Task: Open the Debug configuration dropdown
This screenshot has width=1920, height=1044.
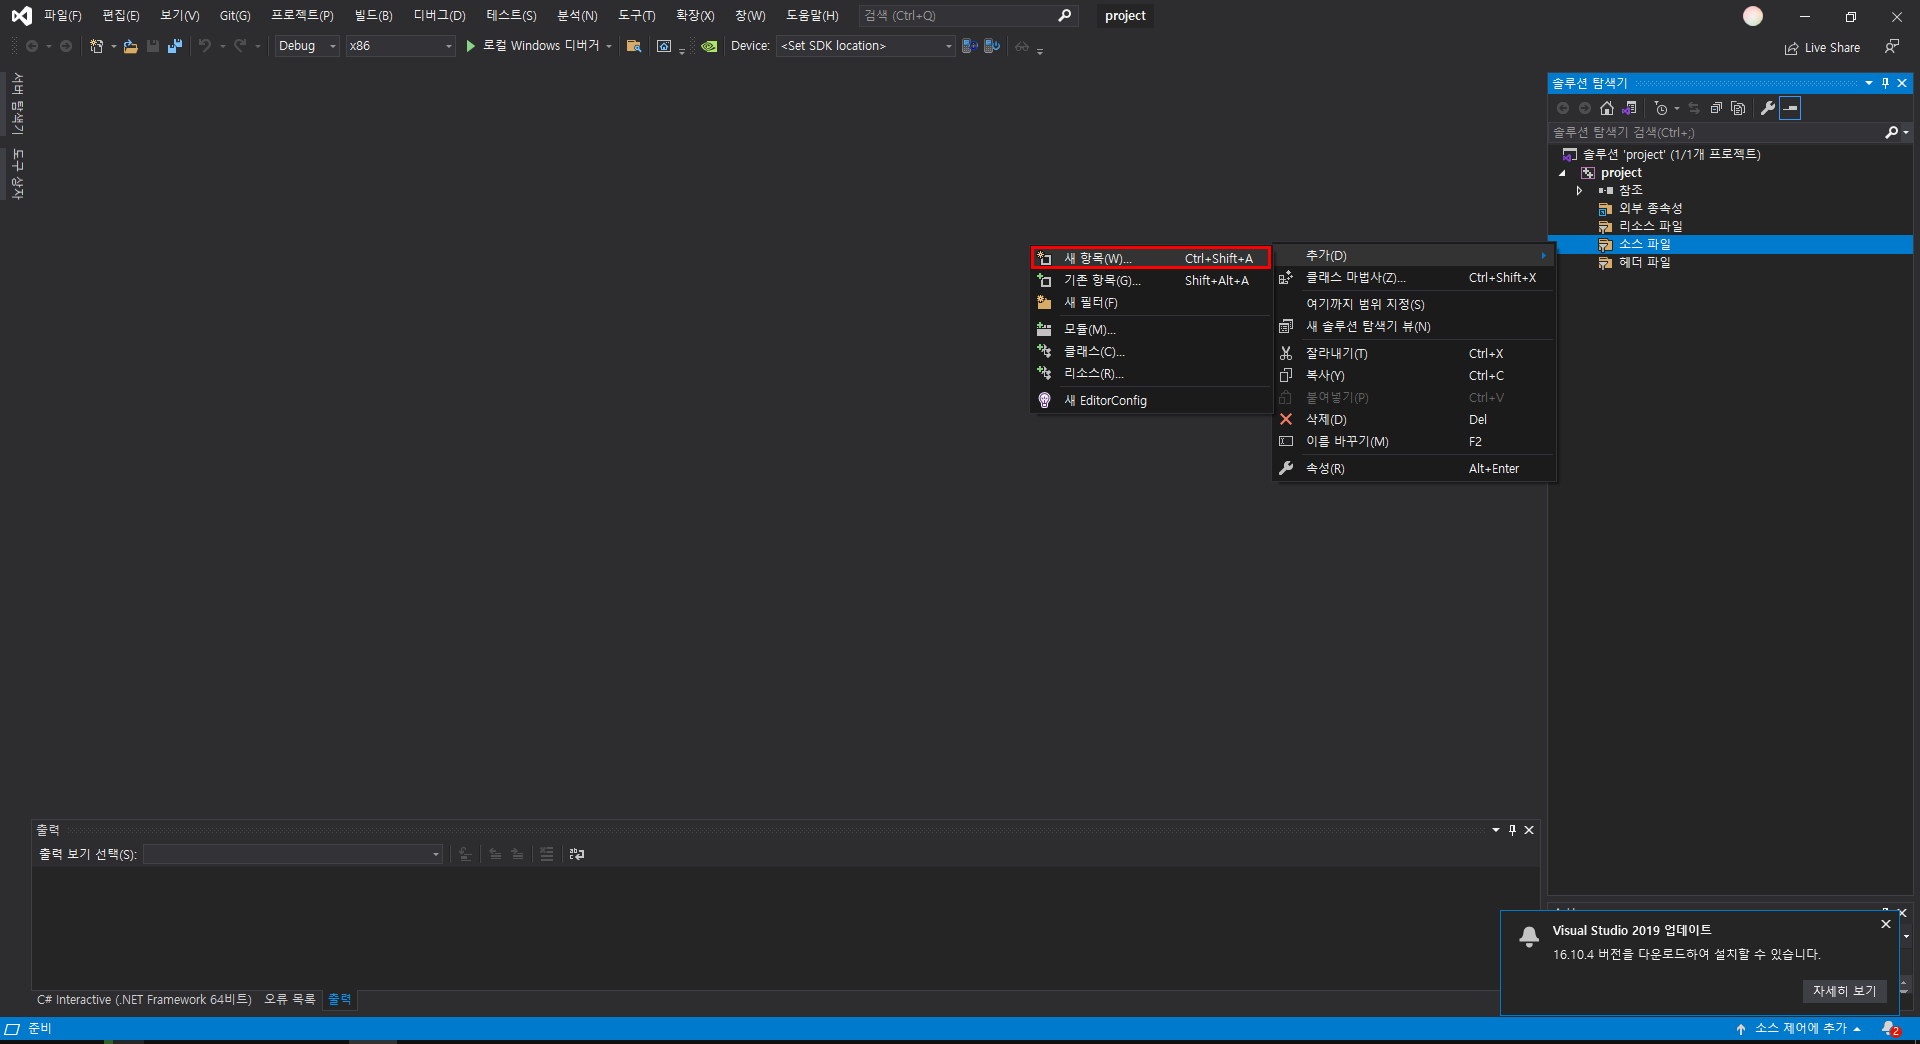Action: coord(307,46)
